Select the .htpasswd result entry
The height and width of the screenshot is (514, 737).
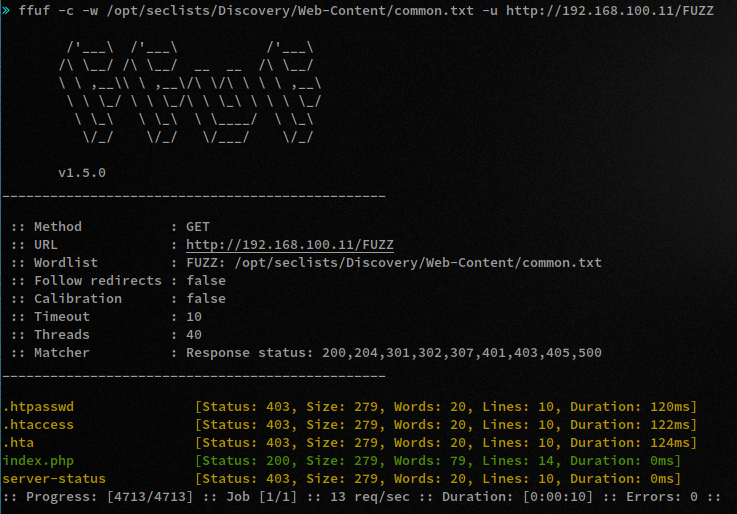(38, 407)
